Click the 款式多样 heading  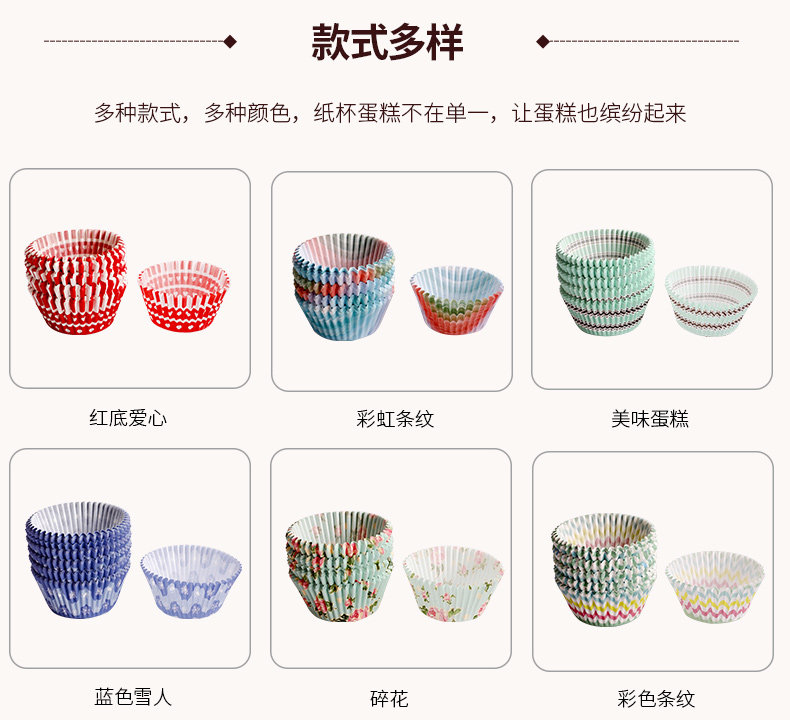(387, 42)
